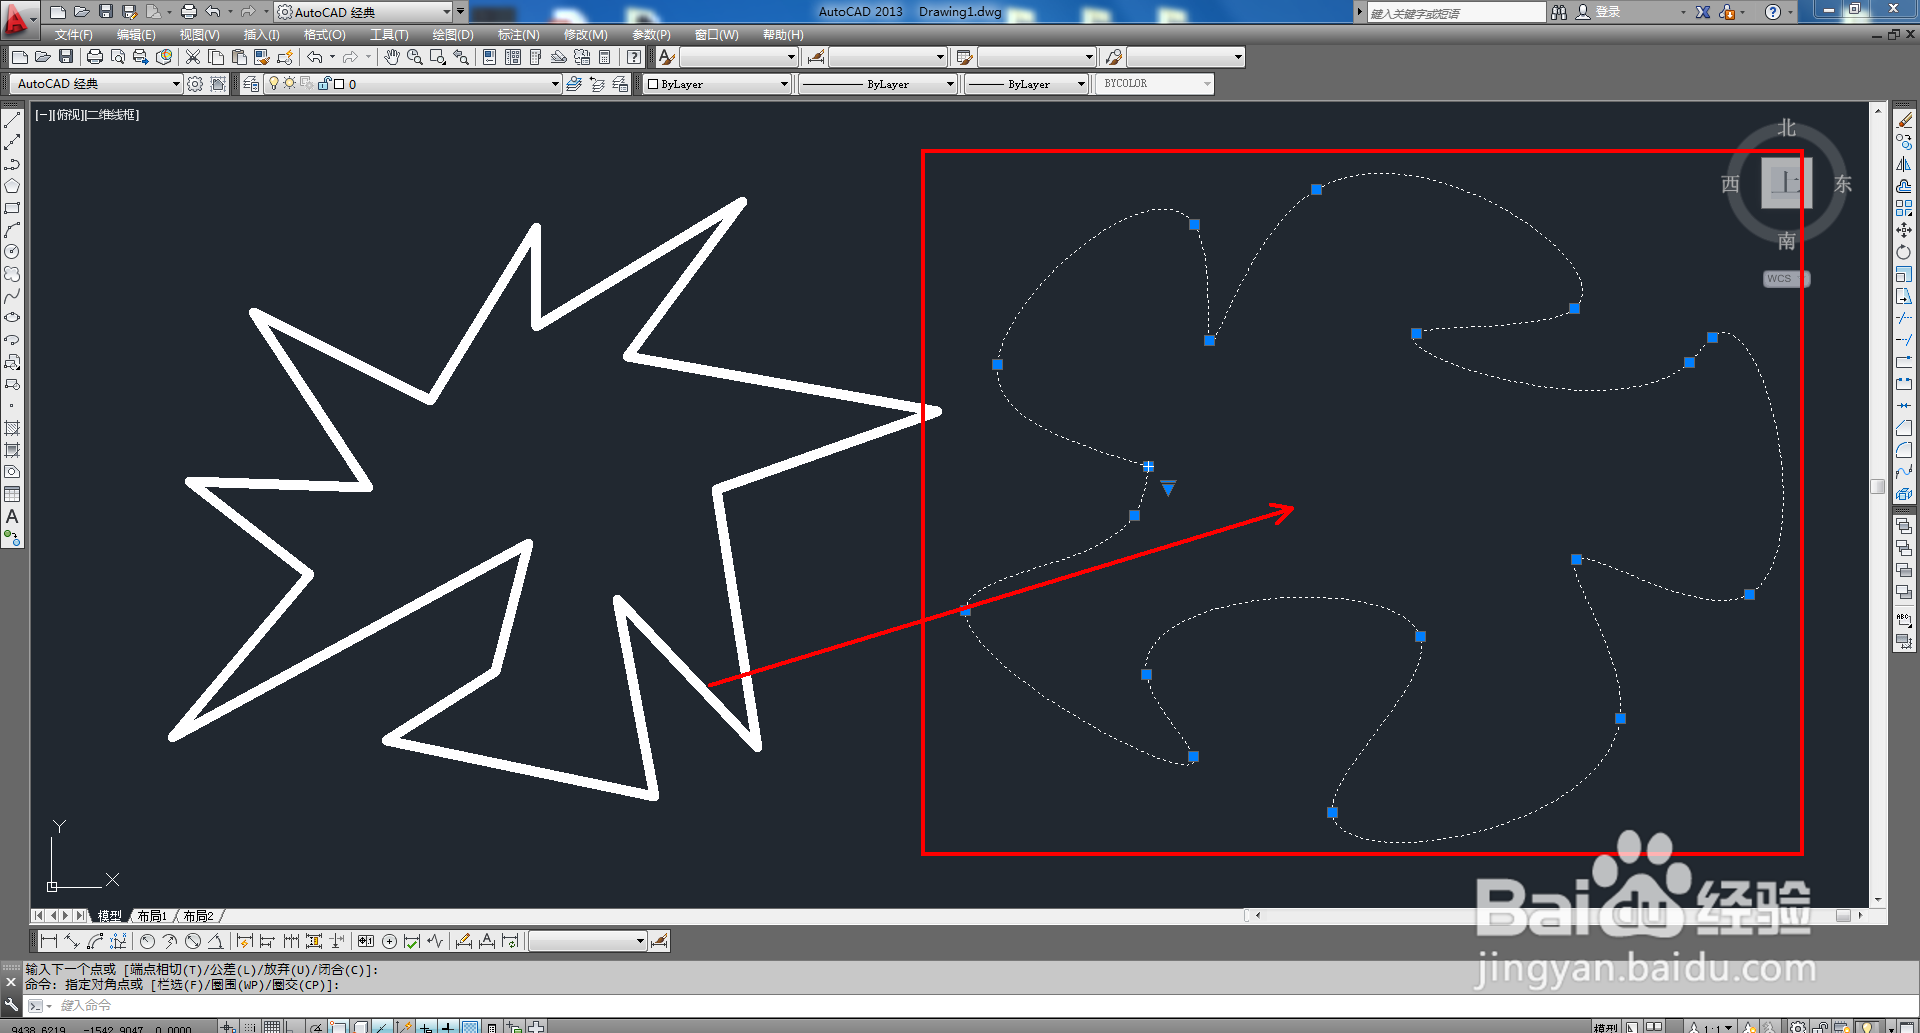Click the viewport label [-][俯视][二维线框]

point(87,115)
